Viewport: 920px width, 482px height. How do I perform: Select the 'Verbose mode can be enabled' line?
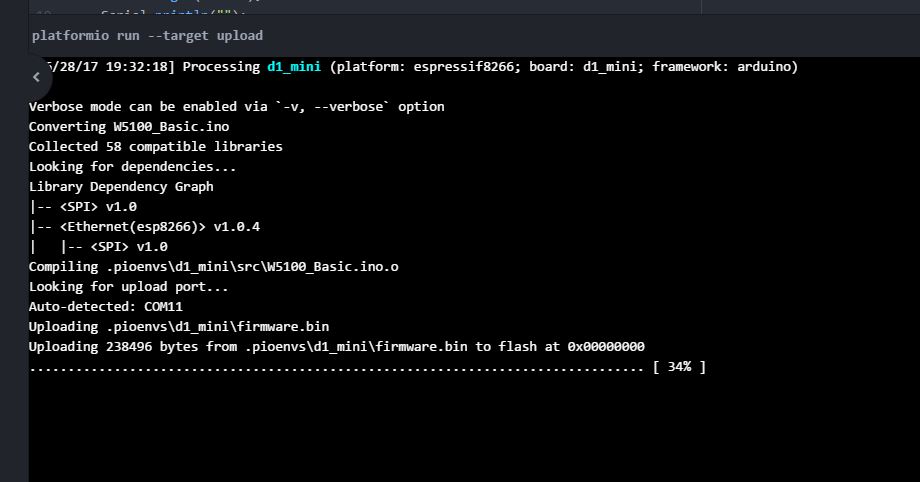click(x=236, y=107)
